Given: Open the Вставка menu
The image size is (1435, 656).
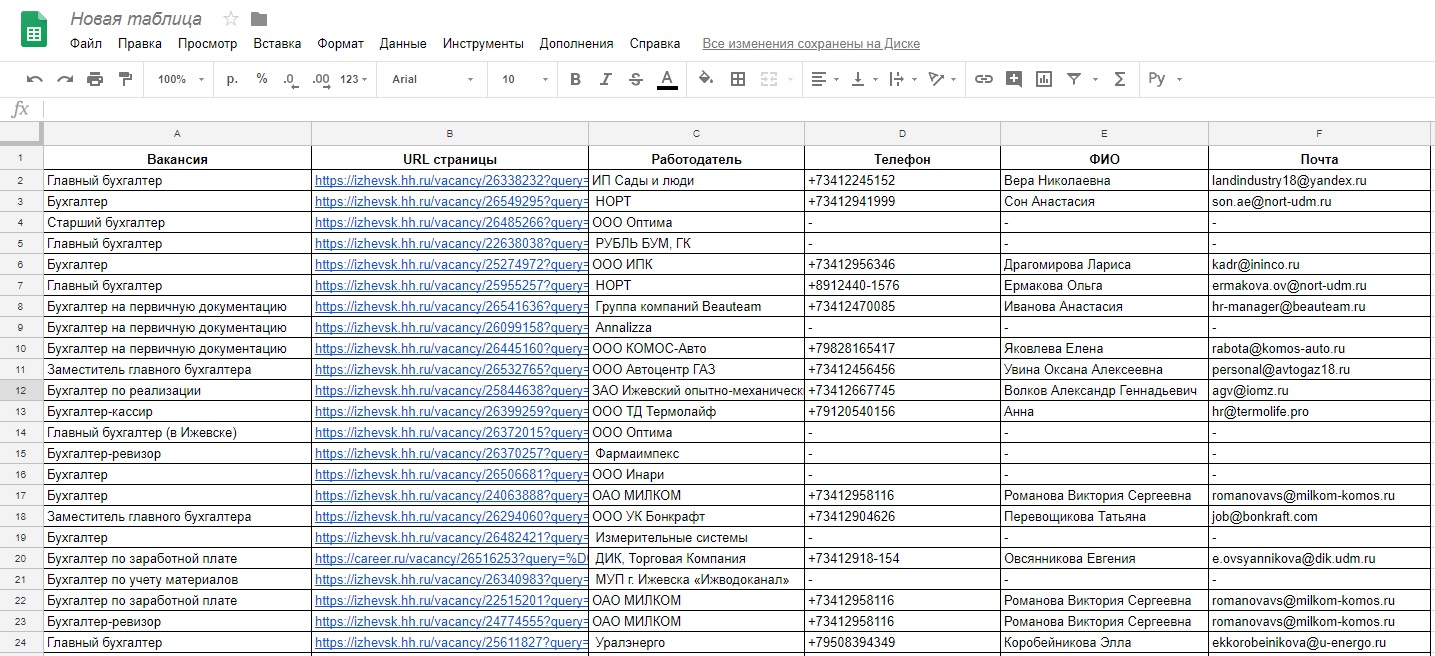Looking at the screenshot, I should click(x=277, y=44).
